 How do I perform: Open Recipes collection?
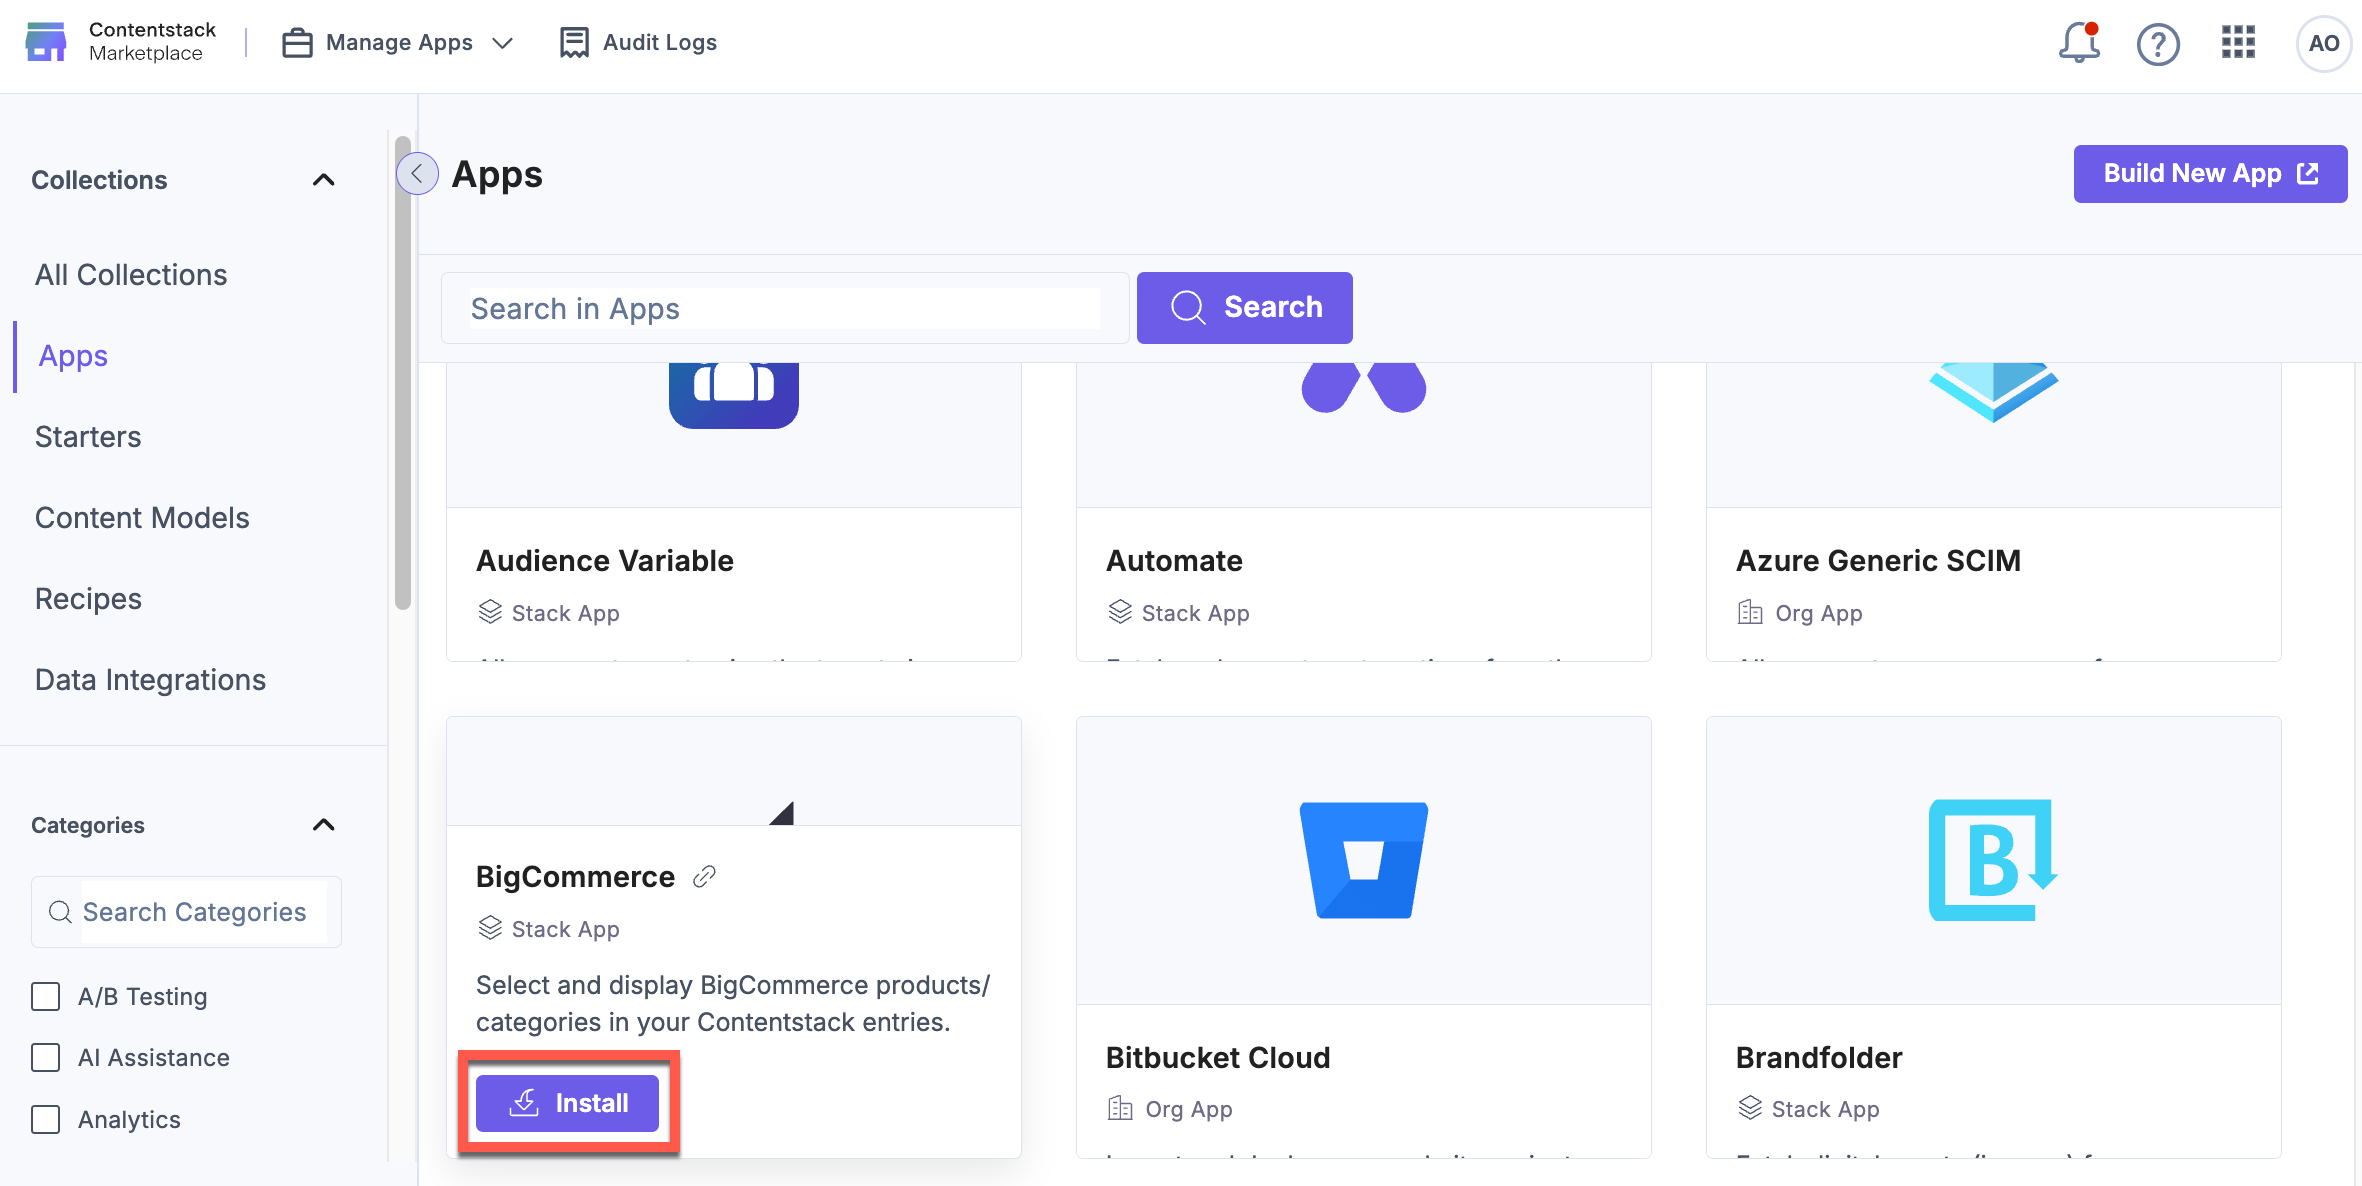point(88,599)
